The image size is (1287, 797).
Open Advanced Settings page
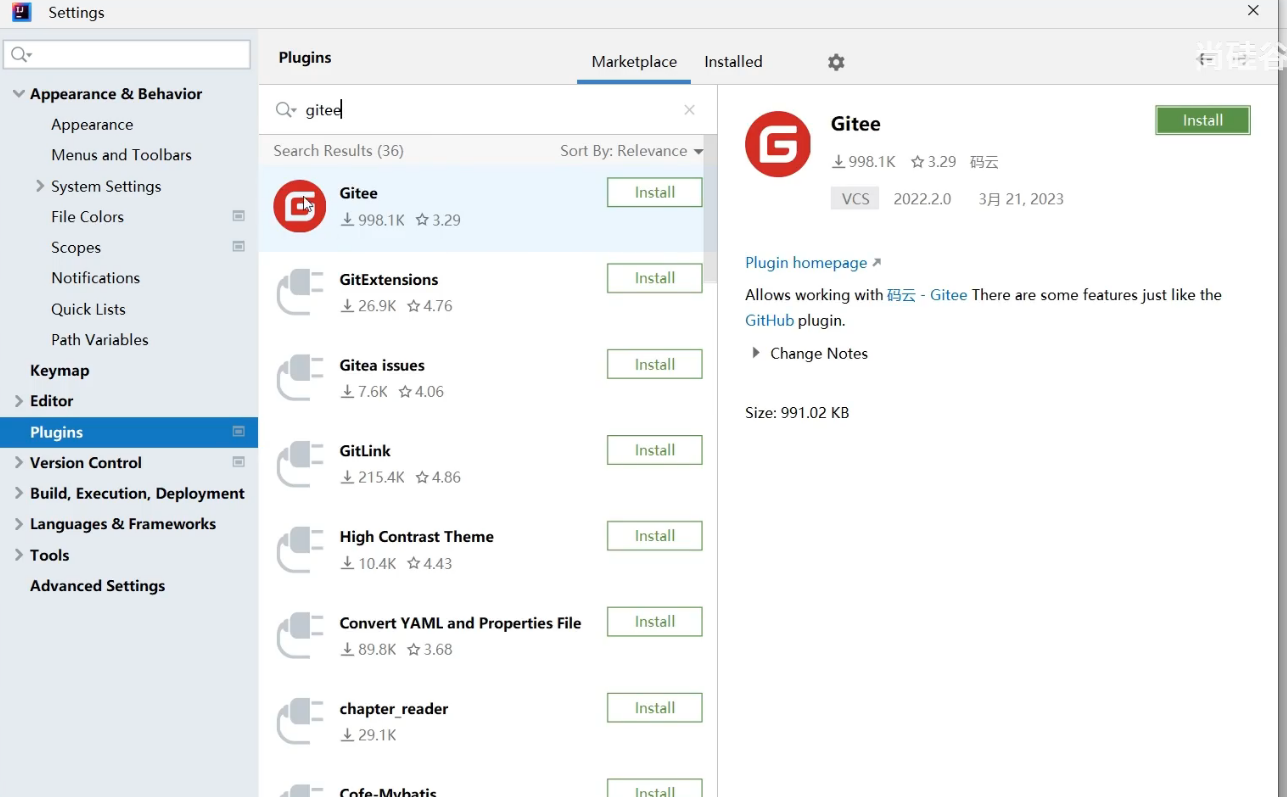tap(97, 586)
